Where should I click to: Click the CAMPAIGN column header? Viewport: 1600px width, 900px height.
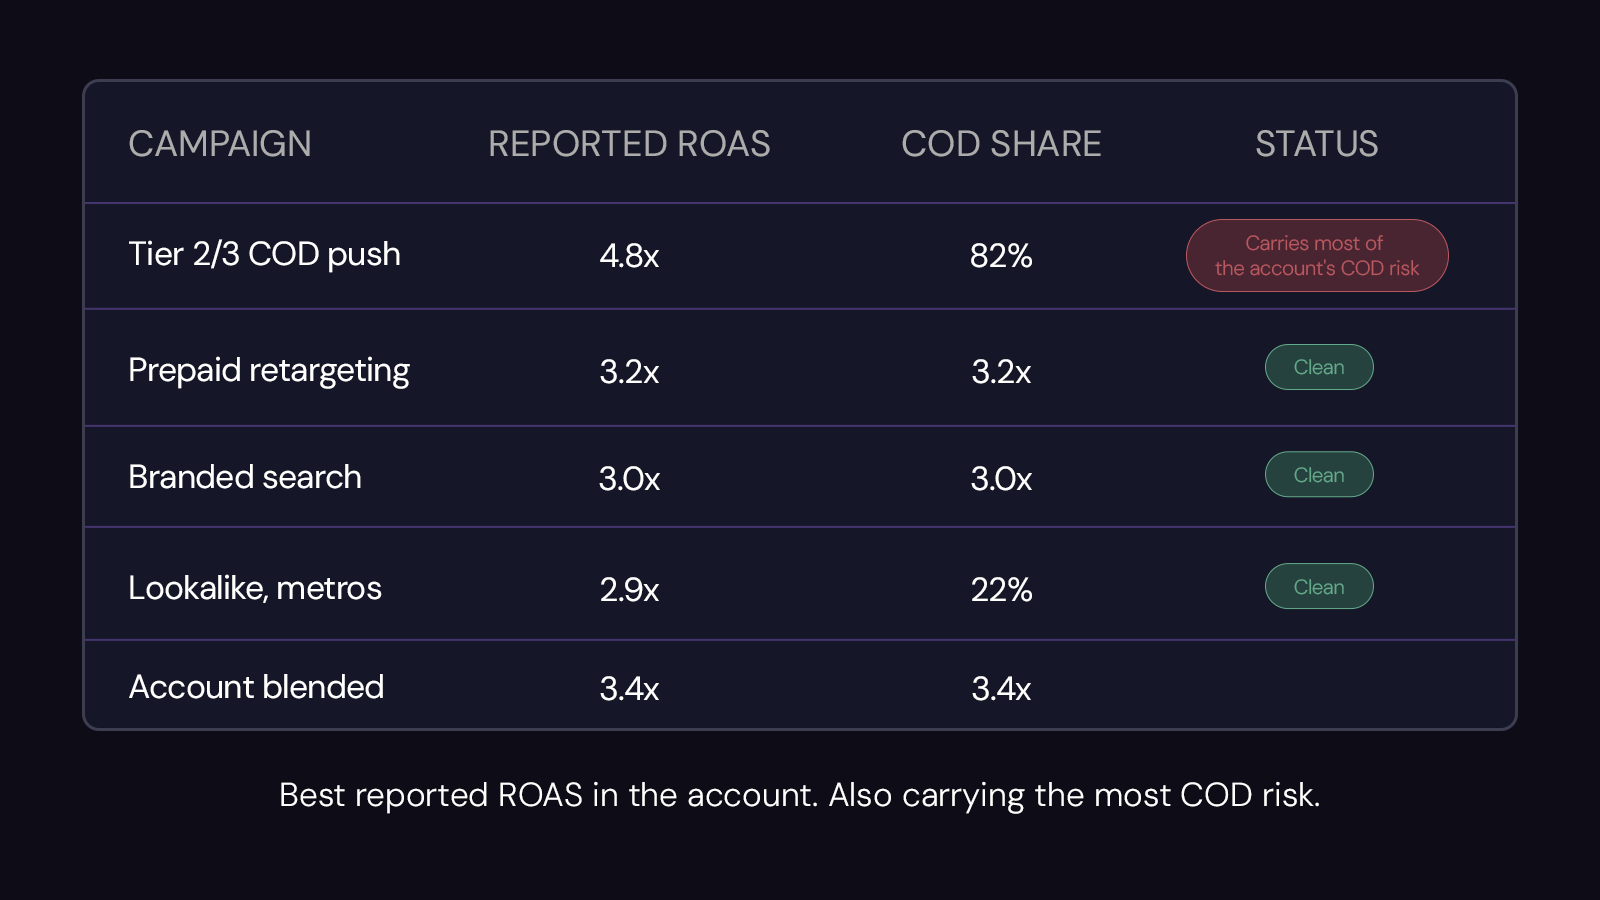pyautogui.click(x=220, y=144)
